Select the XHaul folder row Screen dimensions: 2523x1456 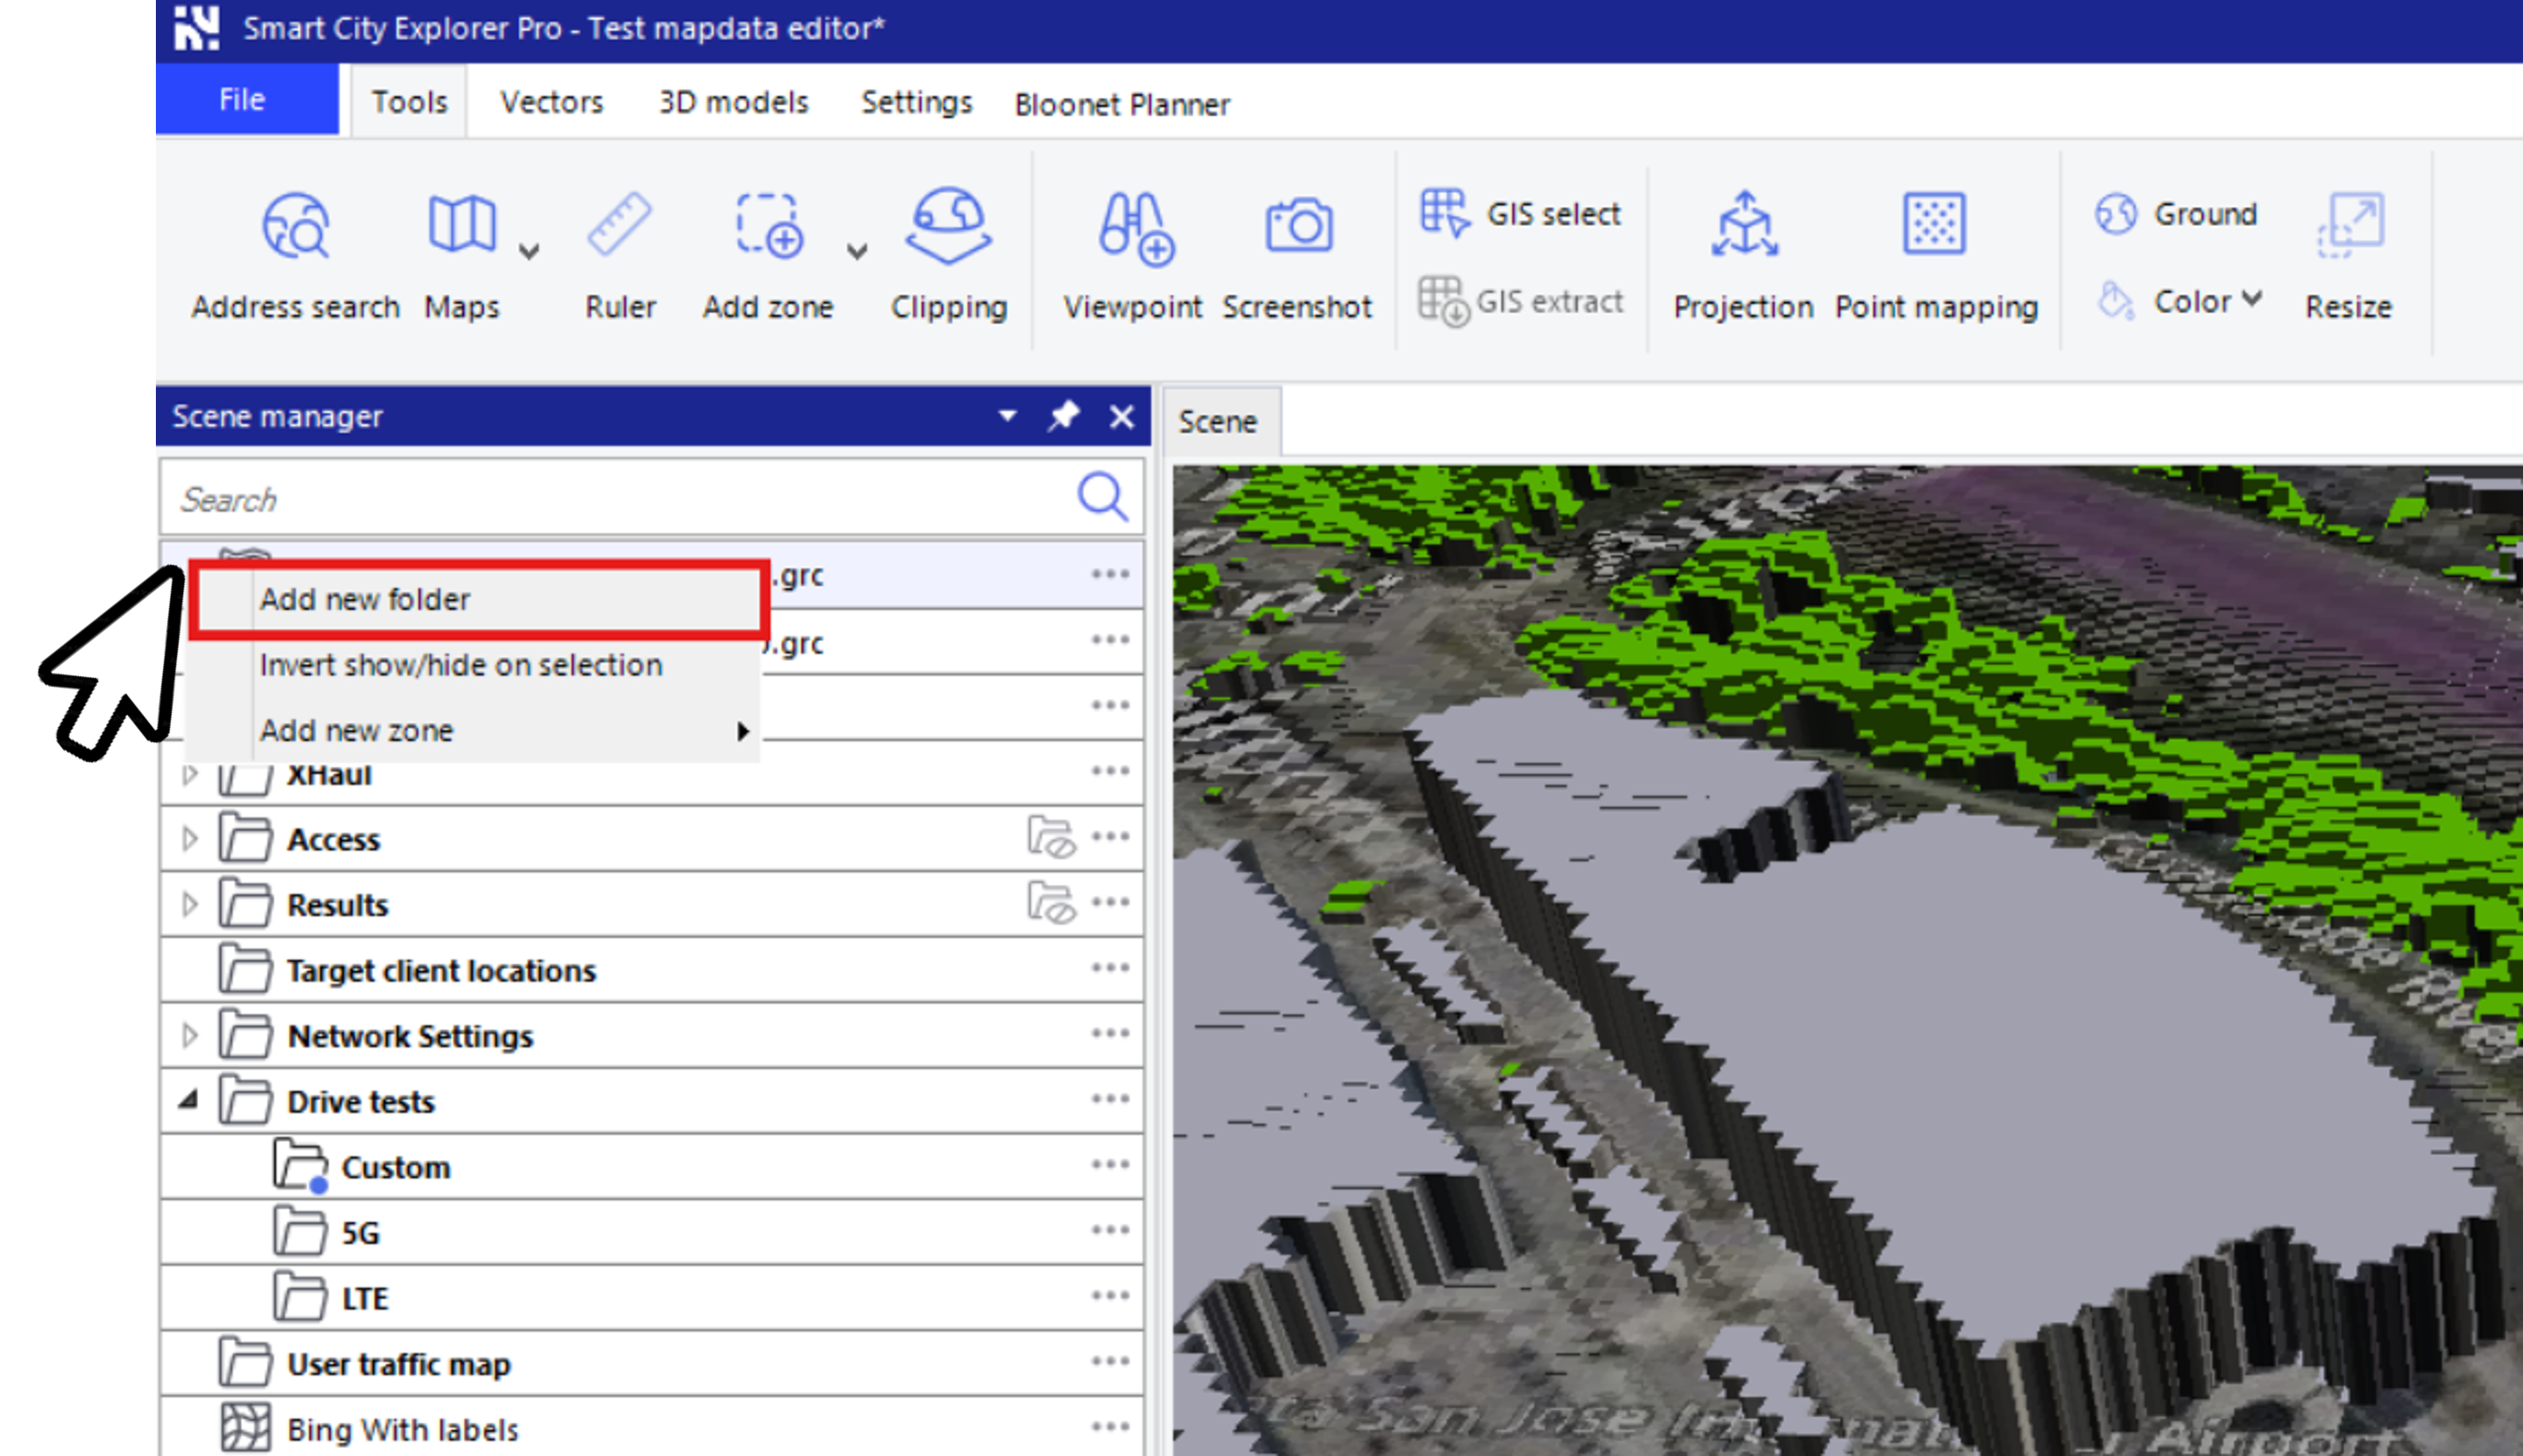point(652,773)
